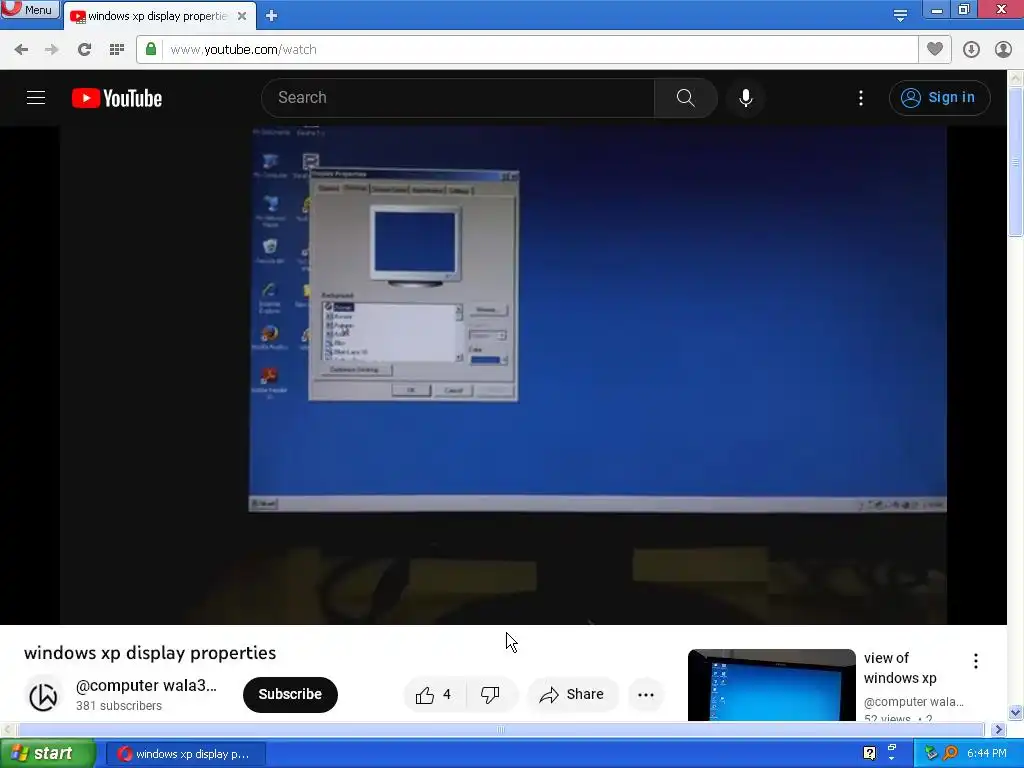1024x768 pixels.
Task: Open more actions ellipsis below video
Action: click(x=646, y=695)
